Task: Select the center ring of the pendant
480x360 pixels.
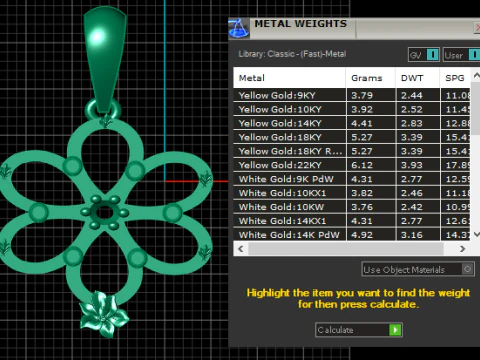Action: [x=105, y=212]
